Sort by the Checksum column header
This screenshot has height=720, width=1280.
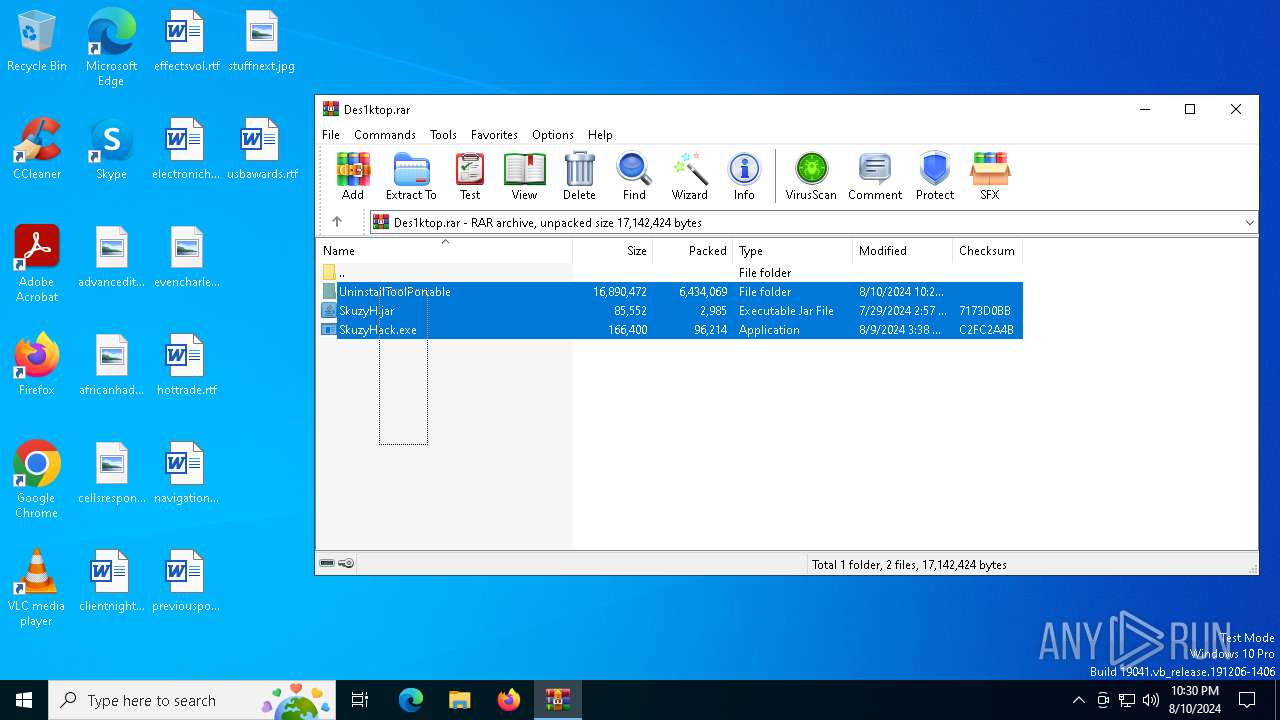pyautogui.click(x=987, y=251)
